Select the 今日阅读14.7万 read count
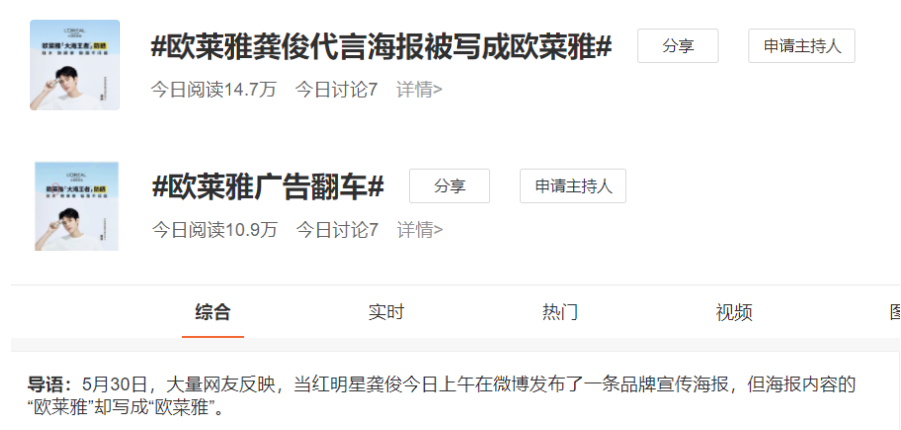Viewport: 901px width, 430px height. coord(214,90)
